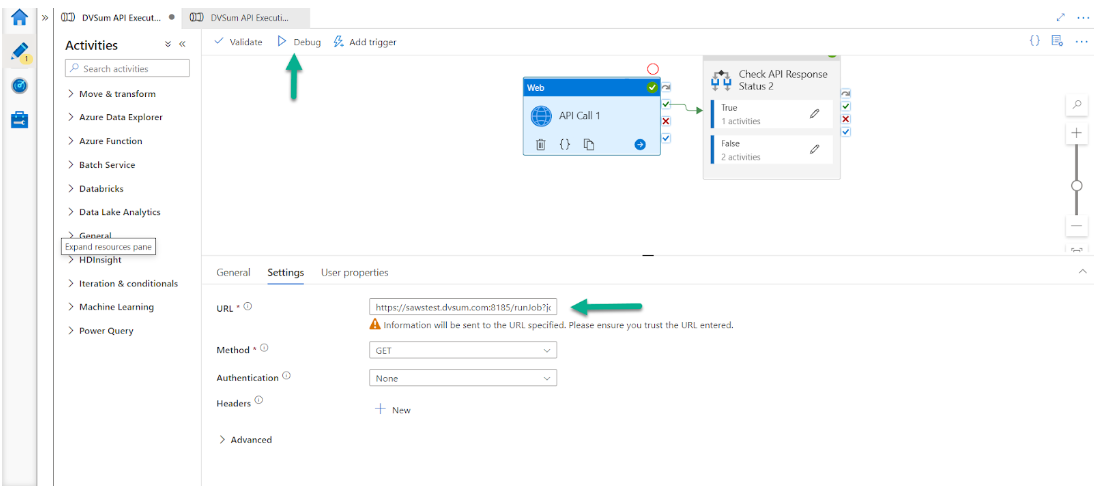Show Headers info tooltip icon
The width and height of the screenshot is (1104, 487).
click(x=258, y=400)
